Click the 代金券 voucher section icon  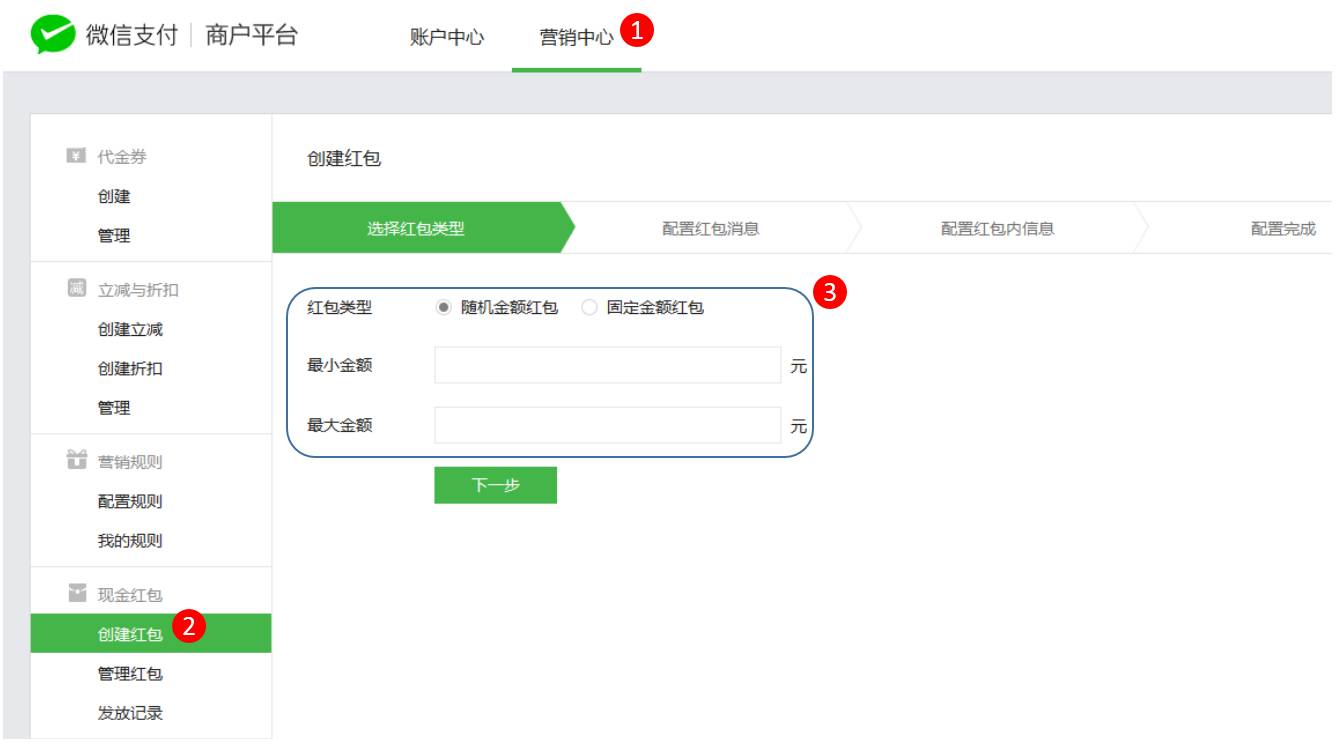click(x=76, y=156)
